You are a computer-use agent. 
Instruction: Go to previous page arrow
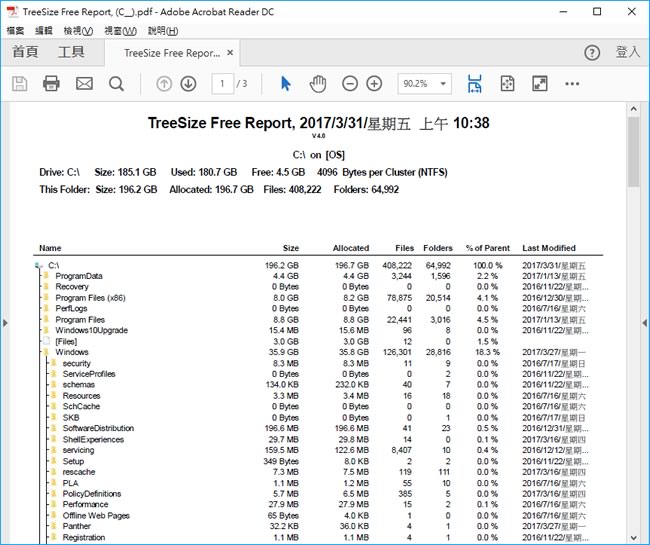coord(164,84)
